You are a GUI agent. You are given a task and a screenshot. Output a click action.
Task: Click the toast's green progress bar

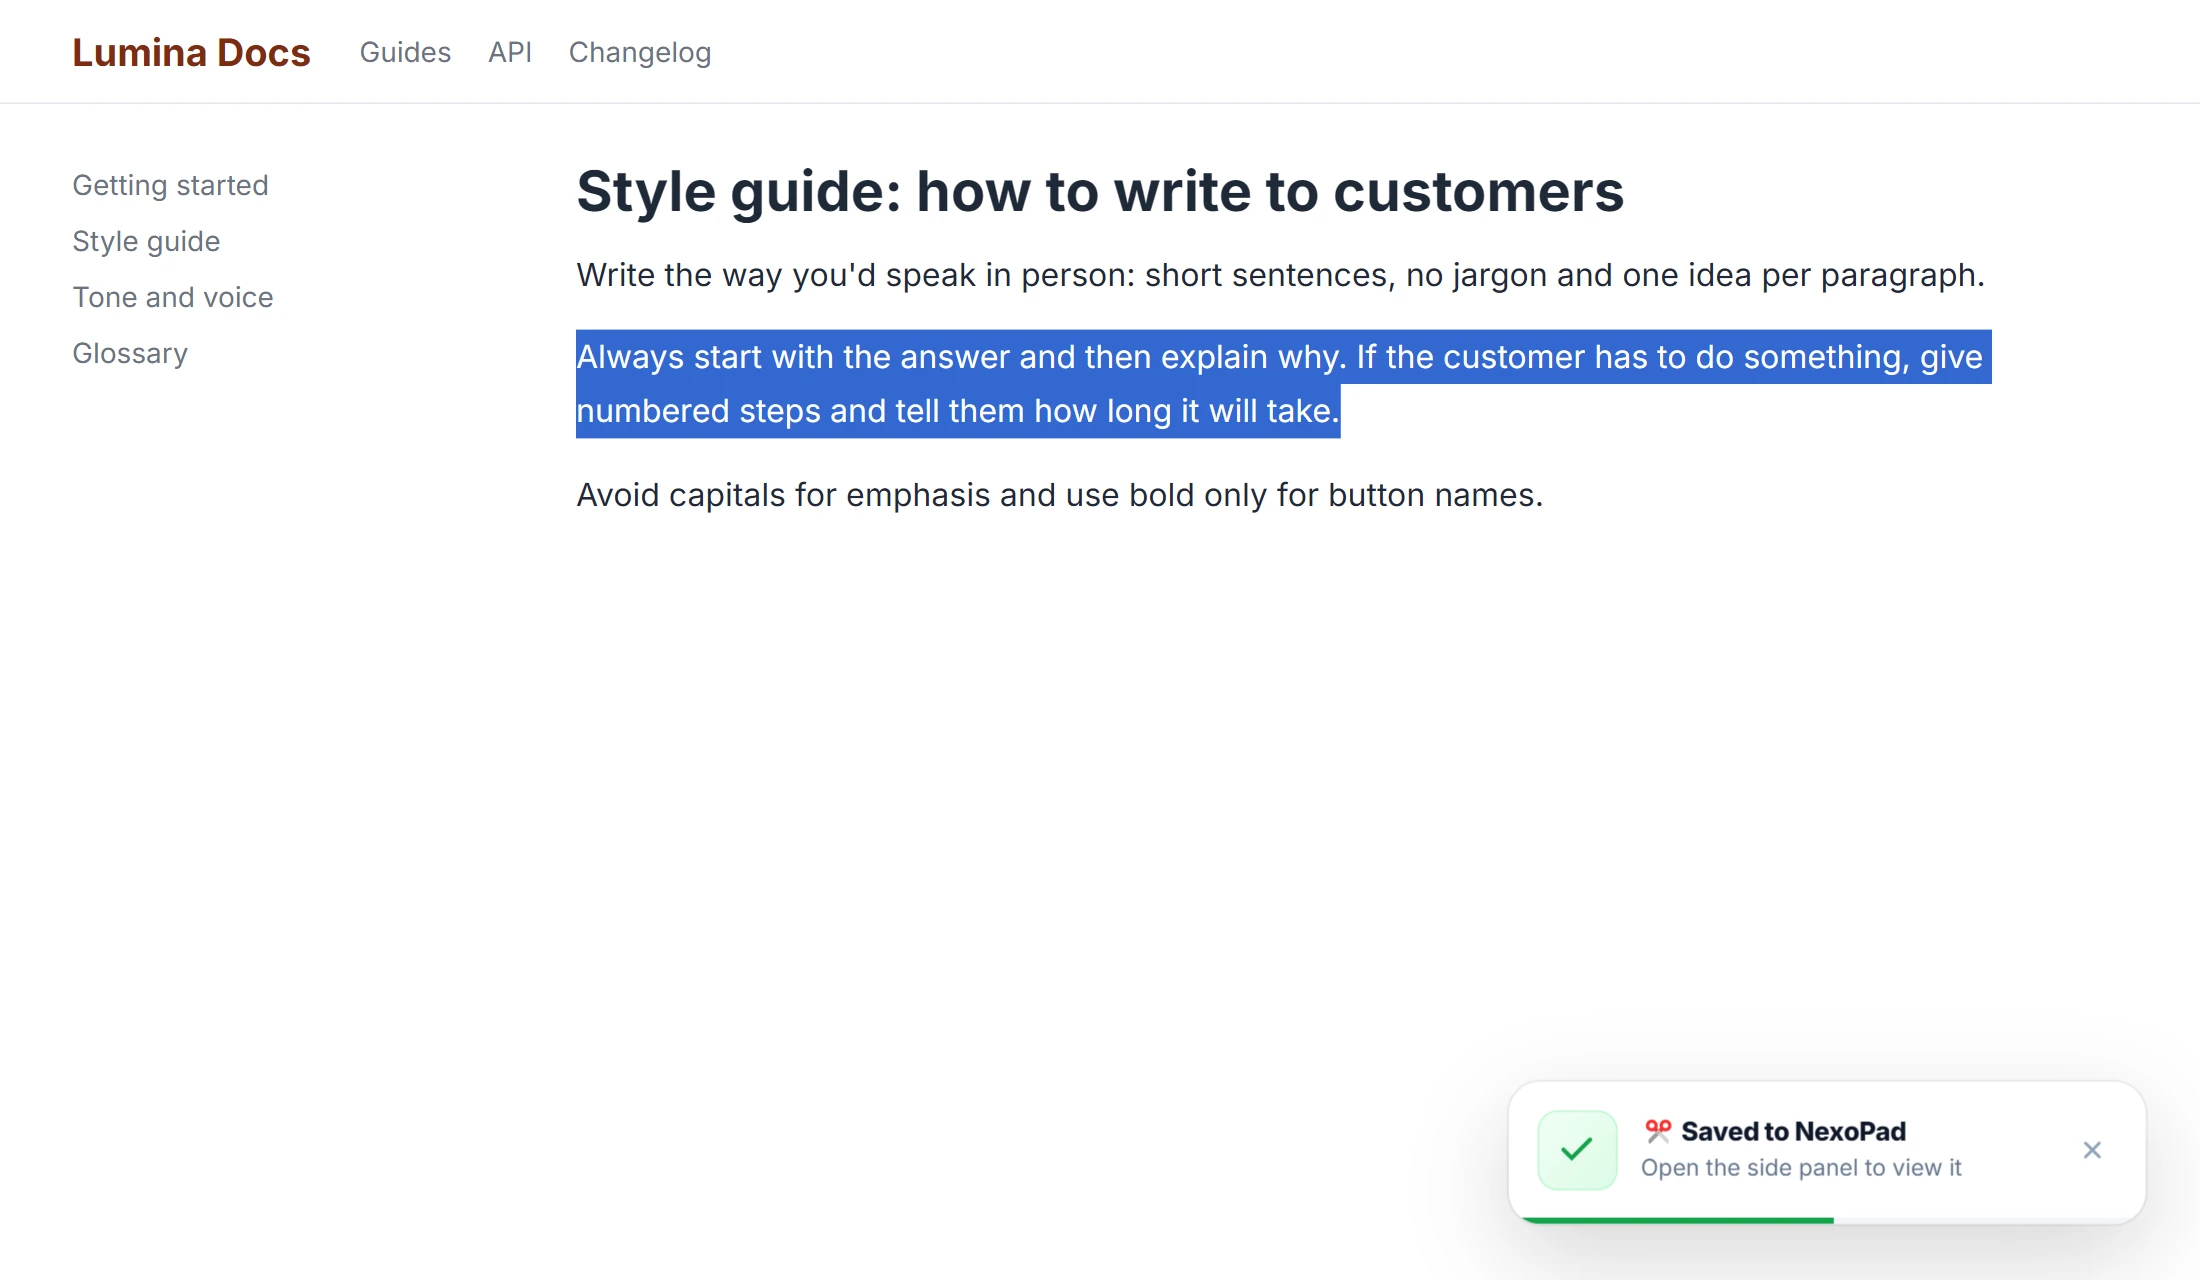[x=1677, y=1220]
